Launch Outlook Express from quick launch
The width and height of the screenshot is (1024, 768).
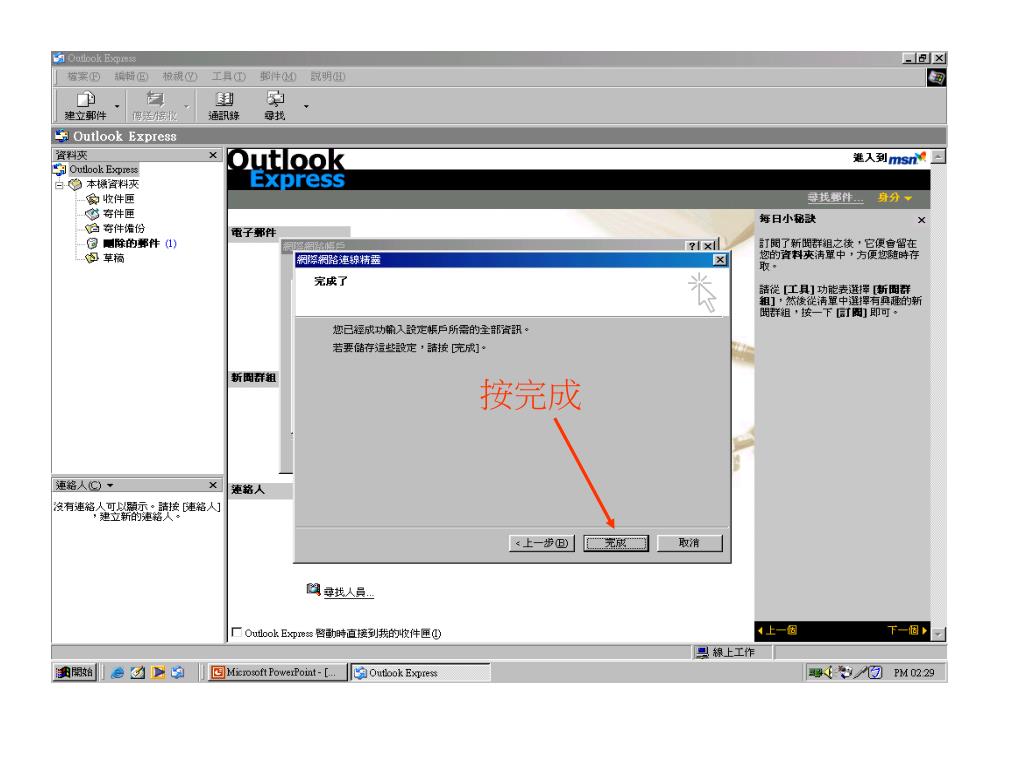(x=178, y=672)
